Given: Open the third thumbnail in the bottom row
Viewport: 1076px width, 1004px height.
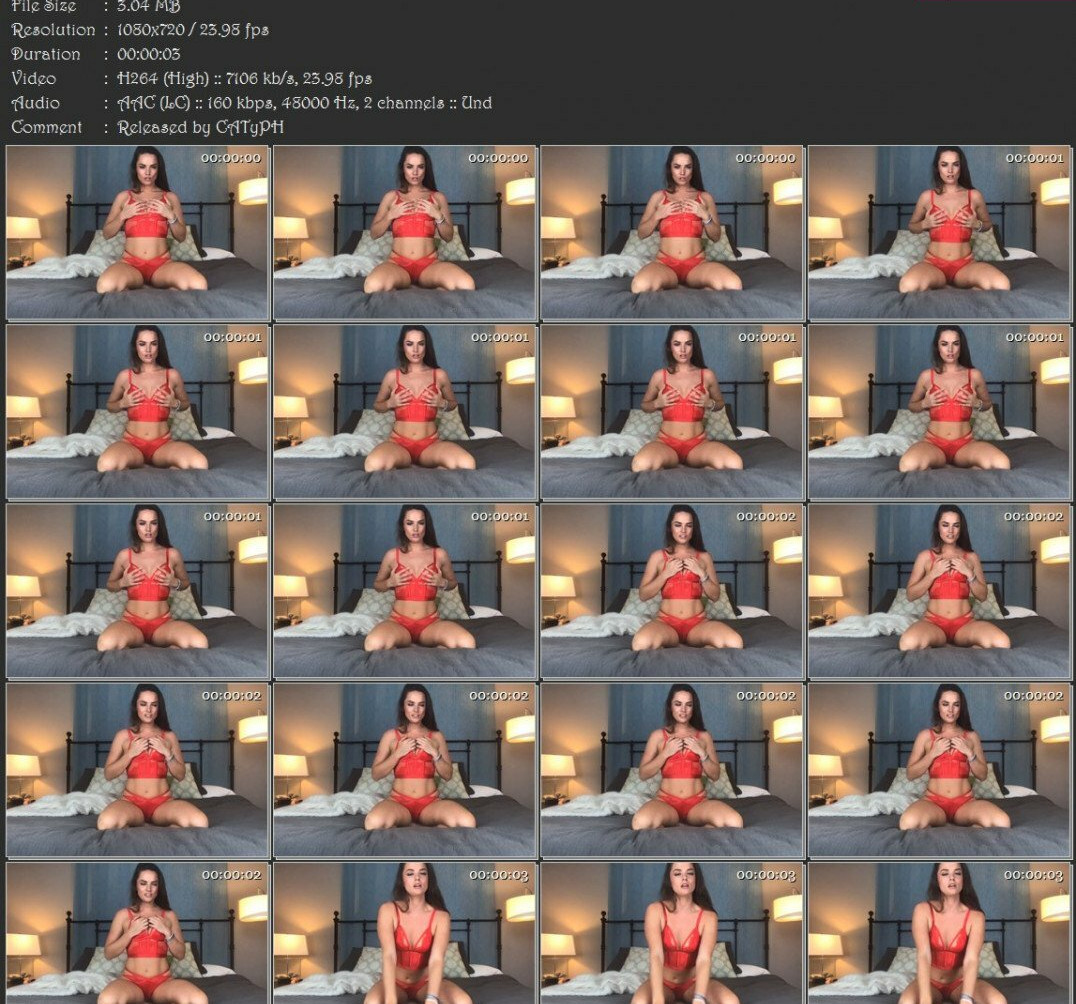Looking at the screenshot, I should coord(671,935).
